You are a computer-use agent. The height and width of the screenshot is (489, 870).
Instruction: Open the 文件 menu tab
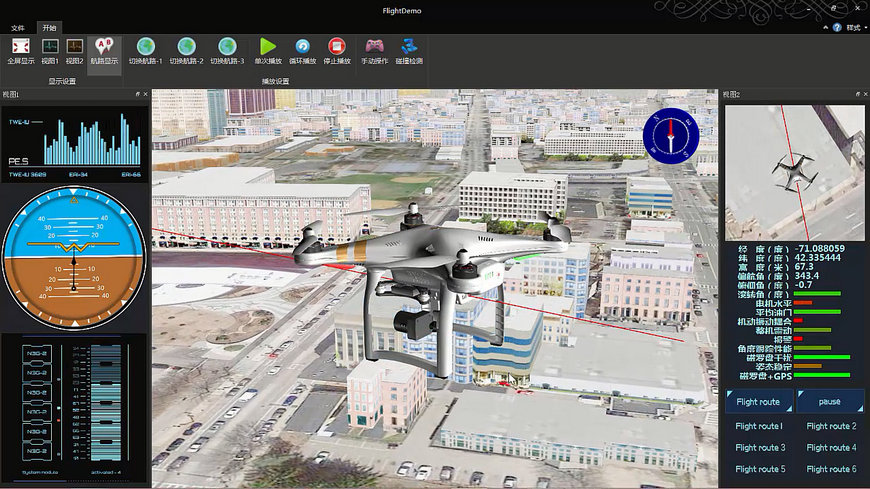pos(18,28)
